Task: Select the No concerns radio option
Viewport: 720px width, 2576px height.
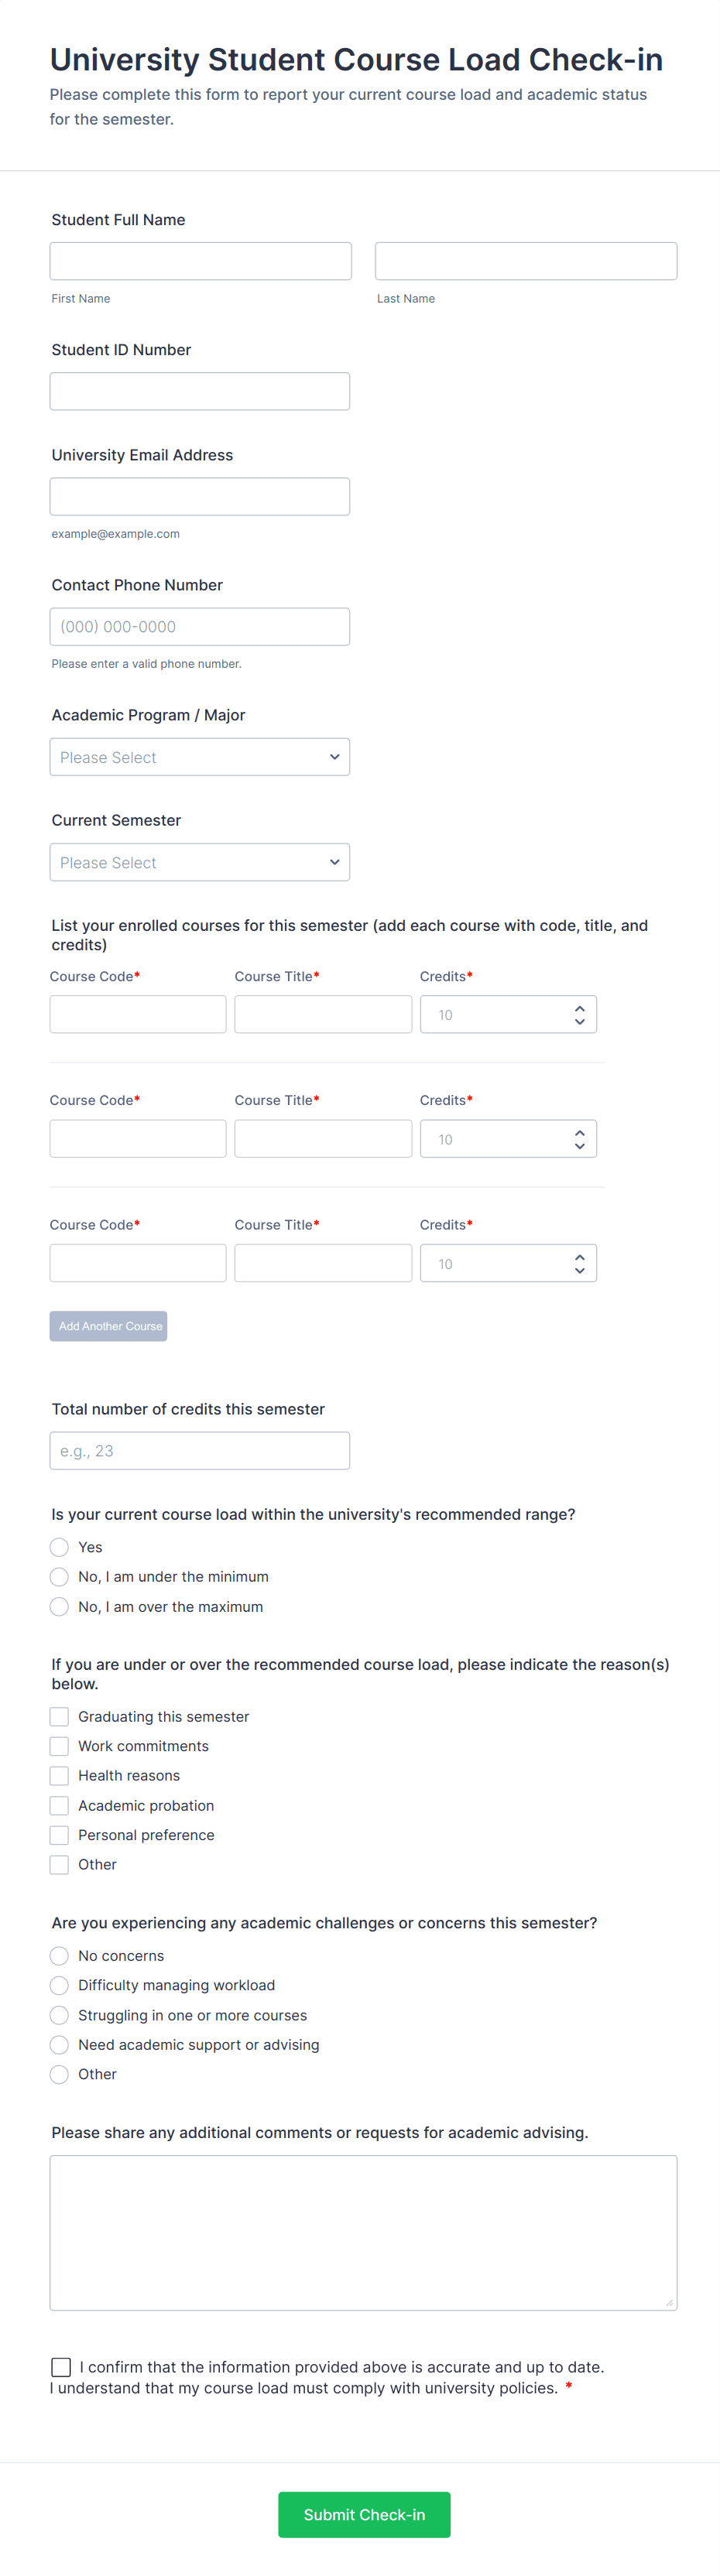Action: point(60,1956)
